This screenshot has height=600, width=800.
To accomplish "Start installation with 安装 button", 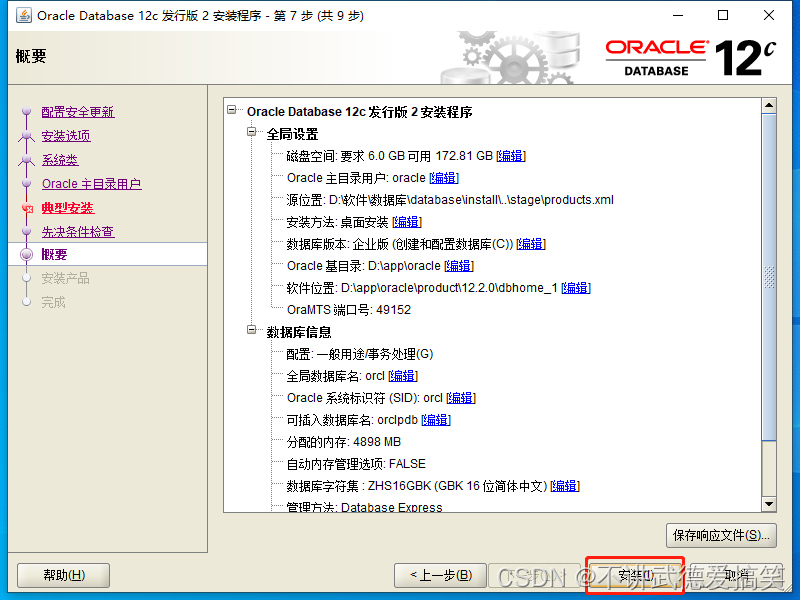I will pos(635,576).
